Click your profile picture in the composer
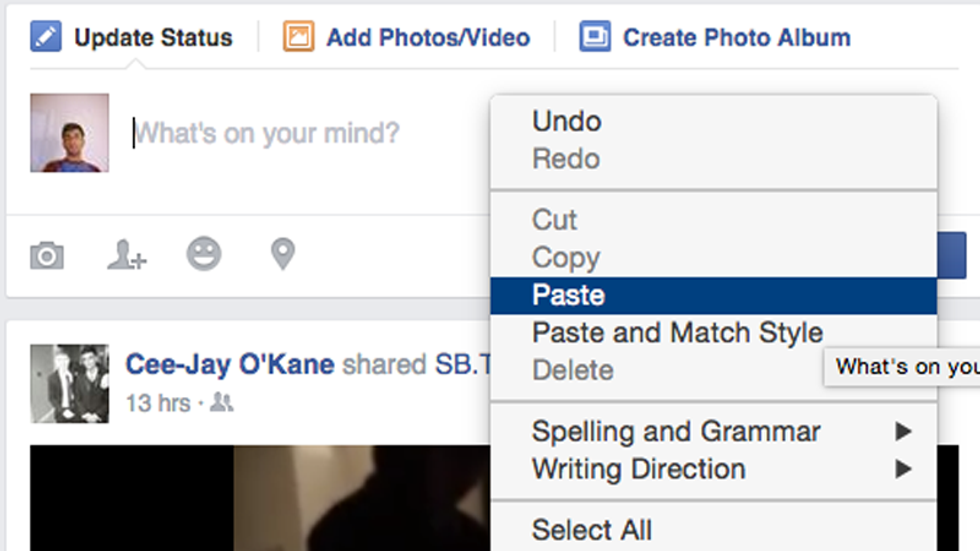This screenshot has height=551, width=980. click(69, 133)
